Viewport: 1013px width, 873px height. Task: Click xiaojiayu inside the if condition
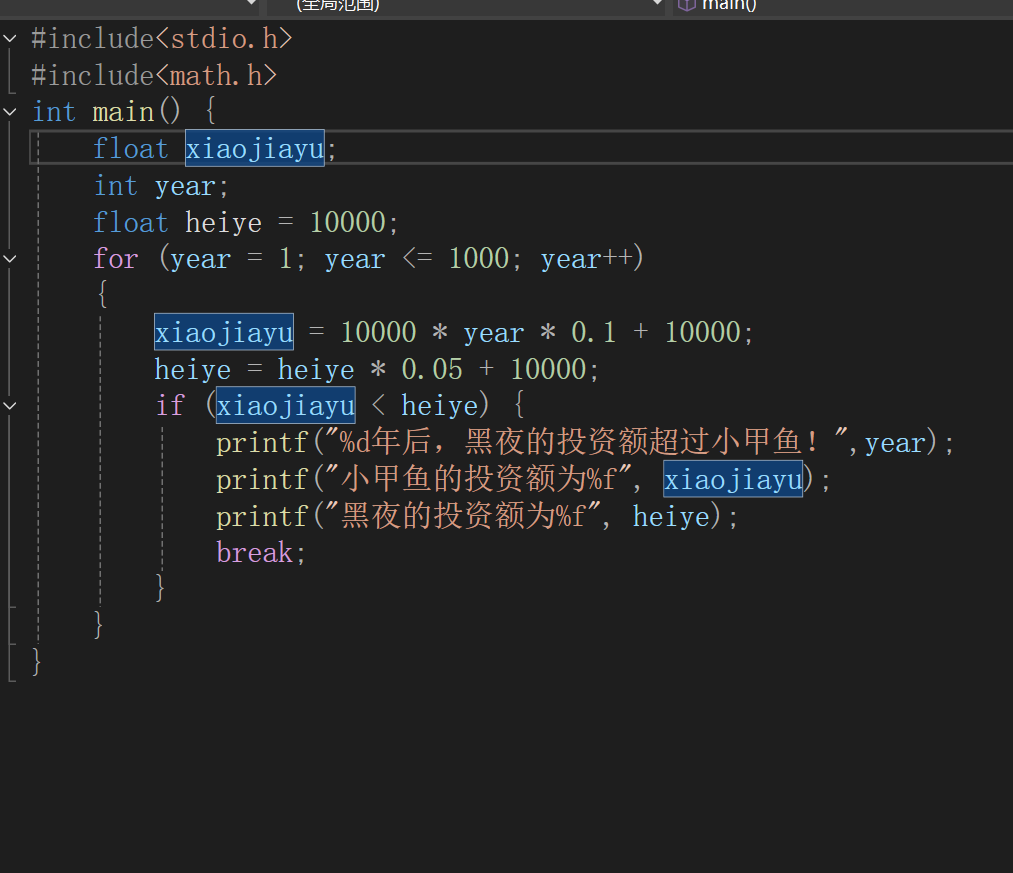click(x=286, y=406)
